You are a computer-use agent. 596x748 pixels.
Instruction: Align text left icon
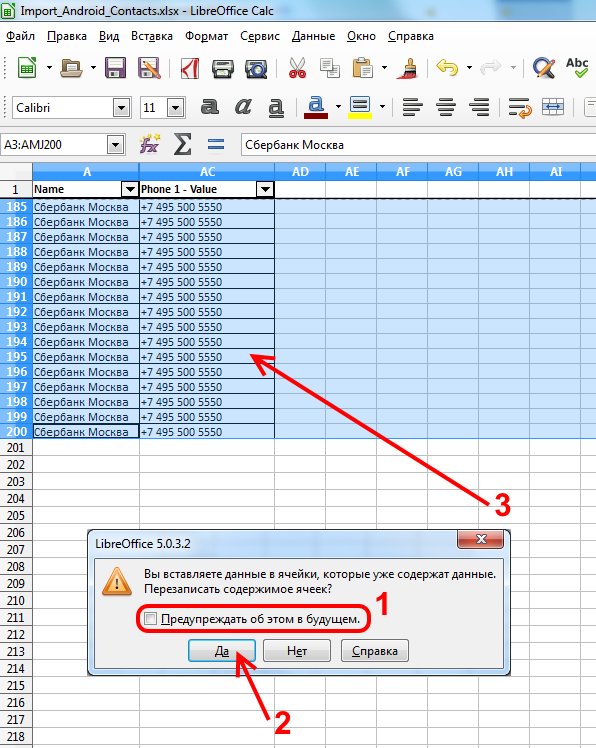pyautogui.click(x=412, y=107)
